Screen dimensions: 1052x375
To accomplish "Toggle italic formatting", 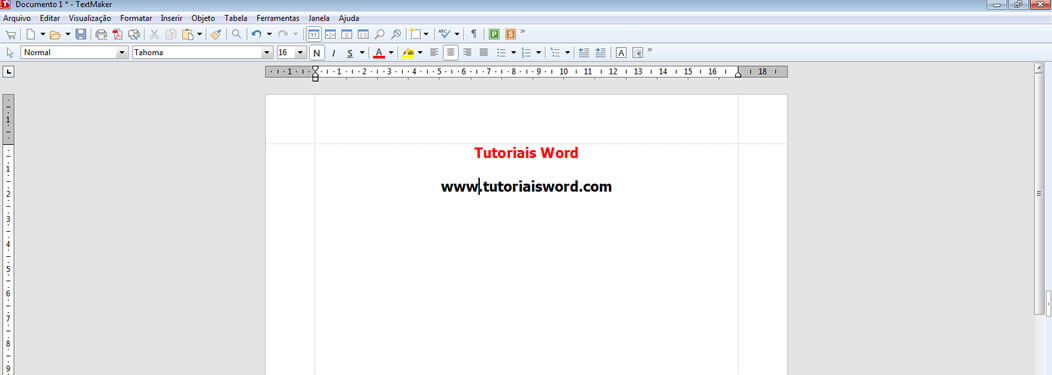I will point(333,52).
